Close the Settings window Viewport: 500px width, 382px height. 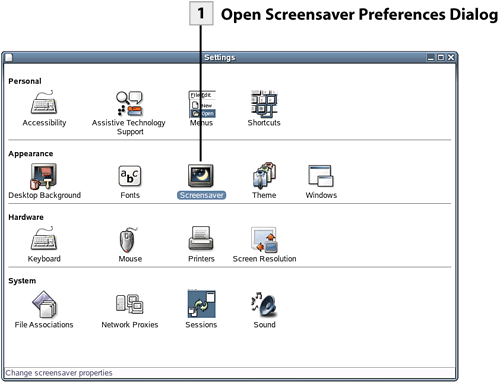[x=451, y=57]
